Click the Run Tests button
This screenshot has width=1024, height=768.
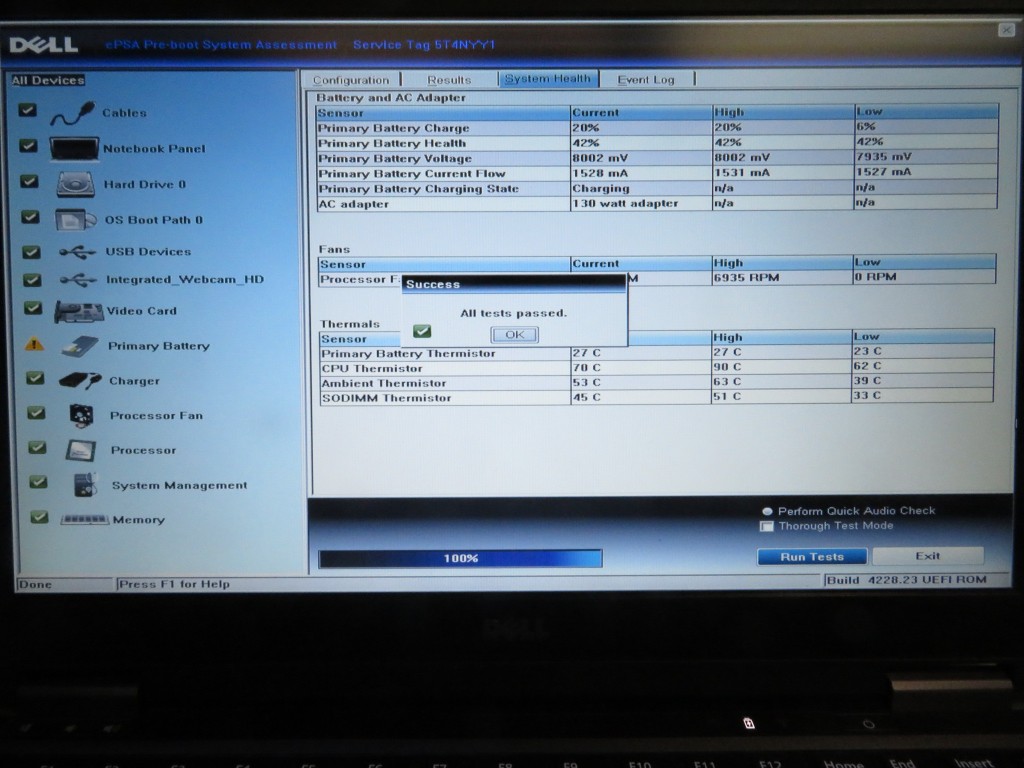tap(812, 556)
